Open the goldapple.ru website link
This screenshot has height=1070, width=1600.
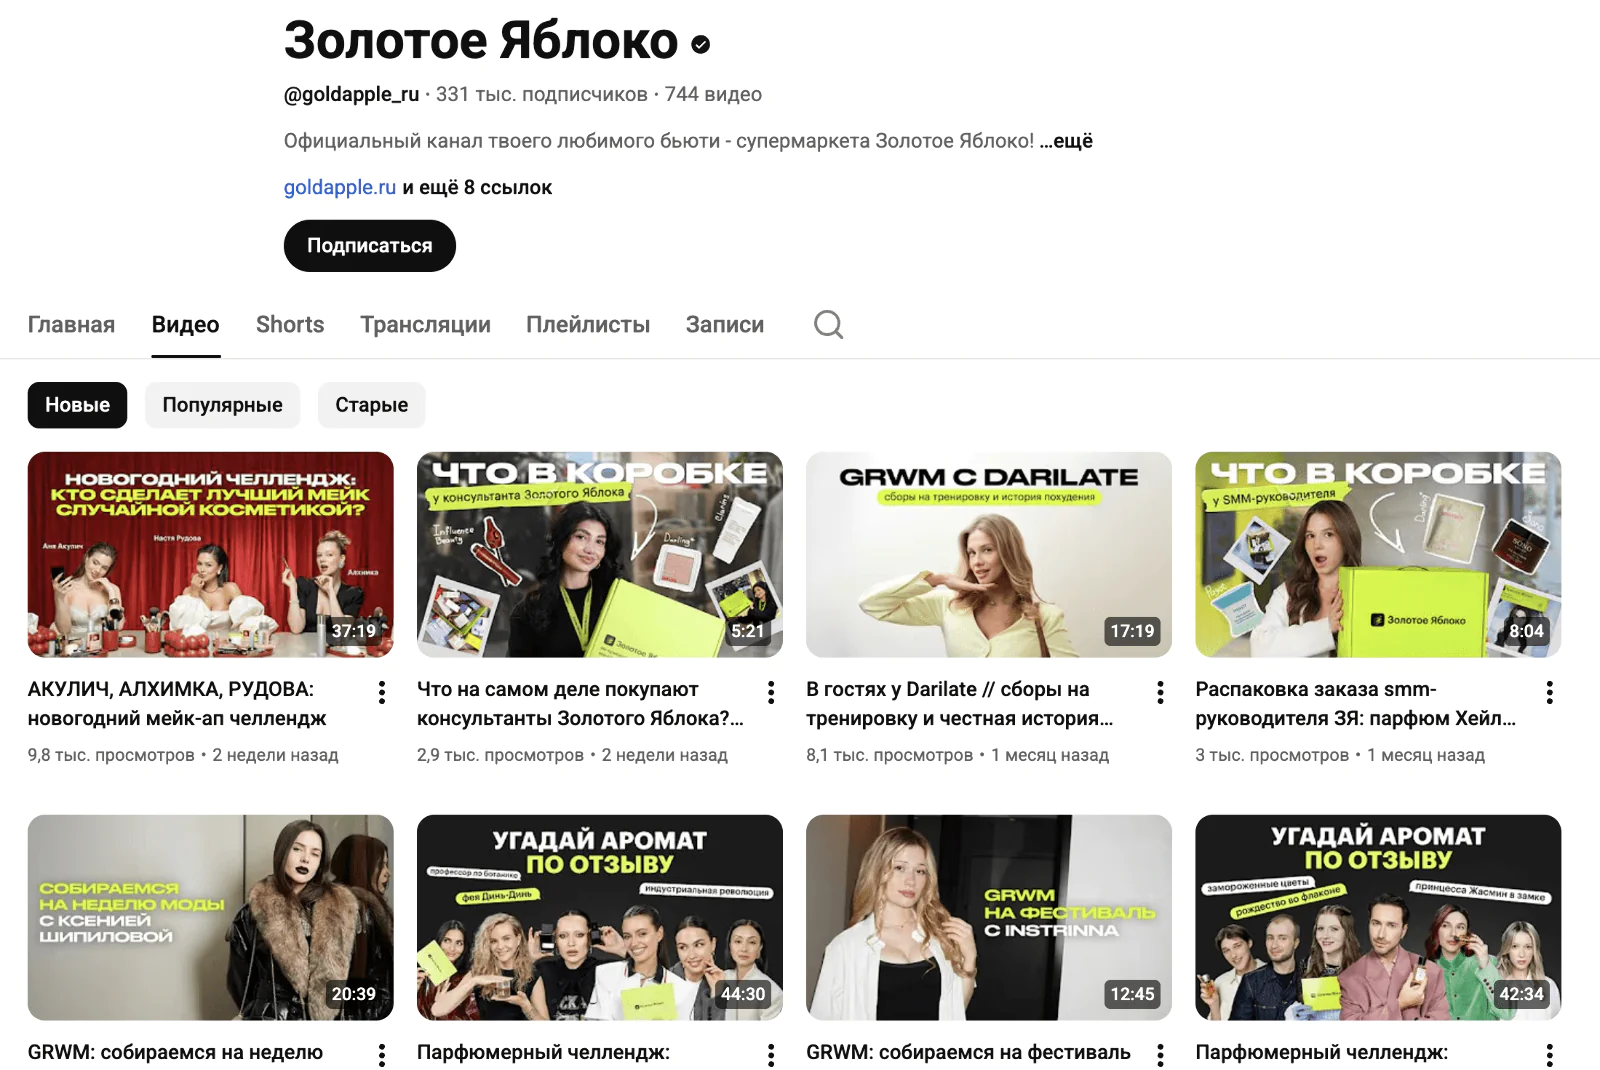339,187
